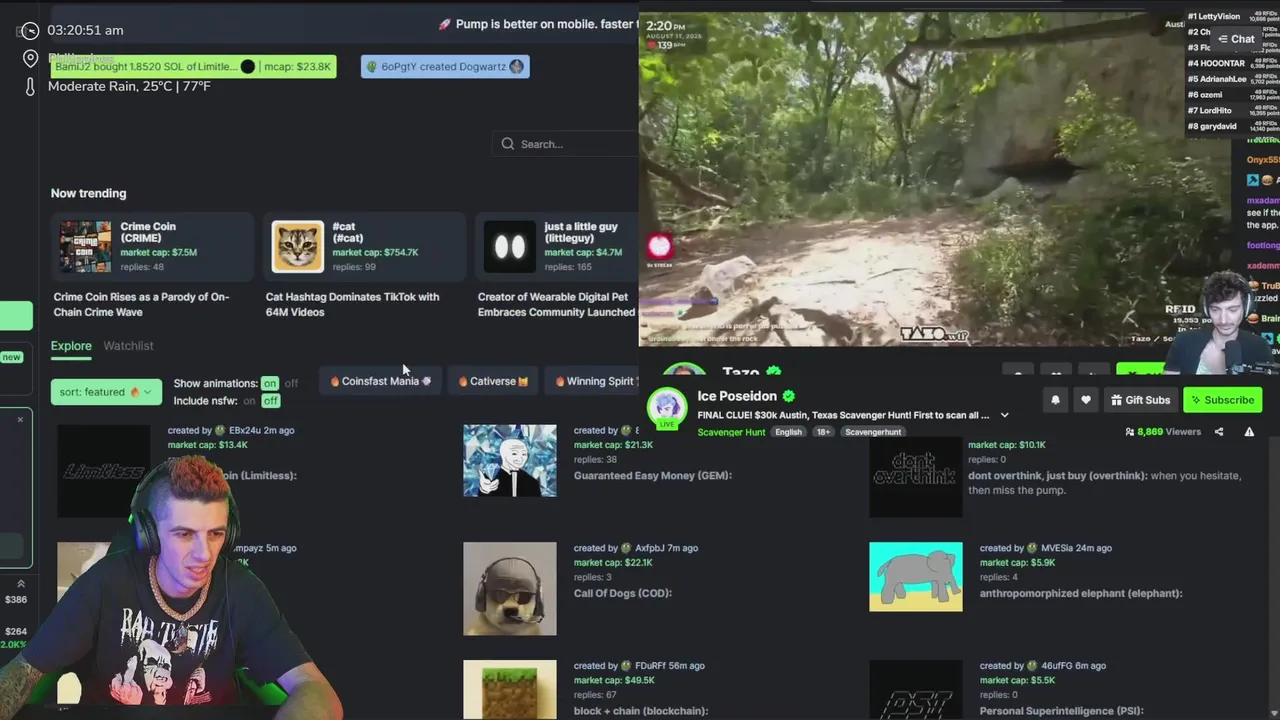
Task: Open the sort: featured dropdown
Action: (106, 392)
